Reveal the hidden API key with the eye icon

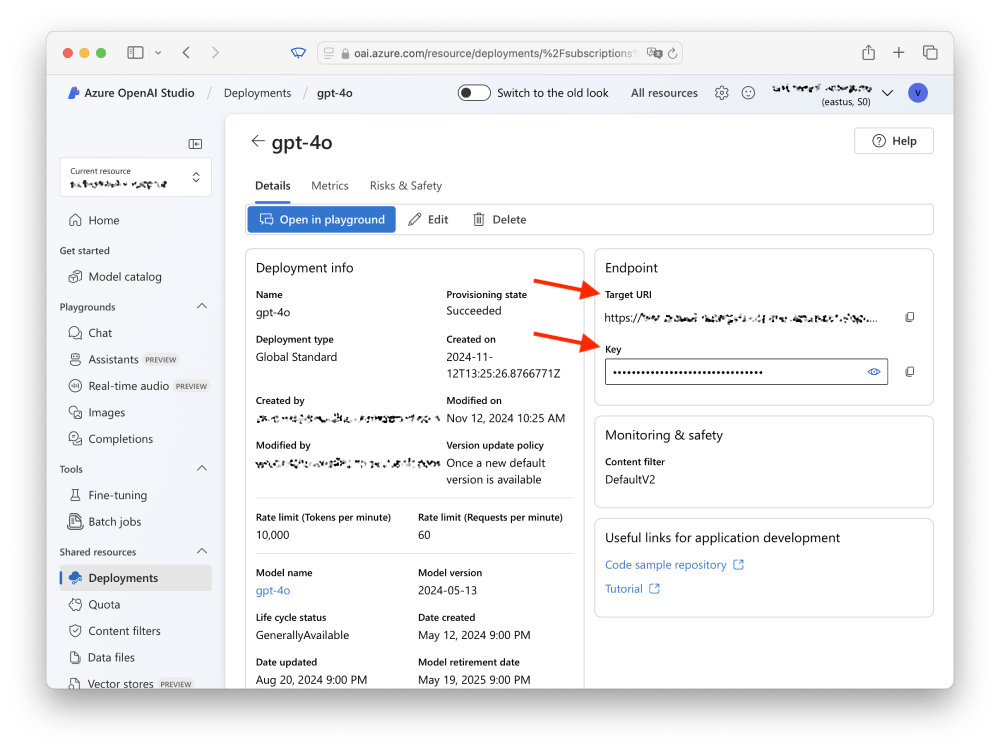point(874,371)
